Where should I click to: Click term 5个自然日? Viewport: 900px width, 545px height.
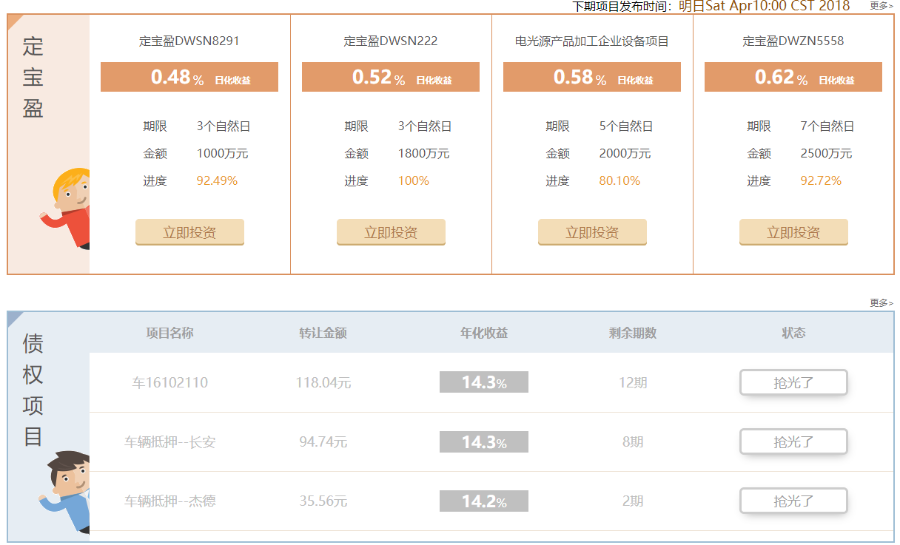pos(626,126)
